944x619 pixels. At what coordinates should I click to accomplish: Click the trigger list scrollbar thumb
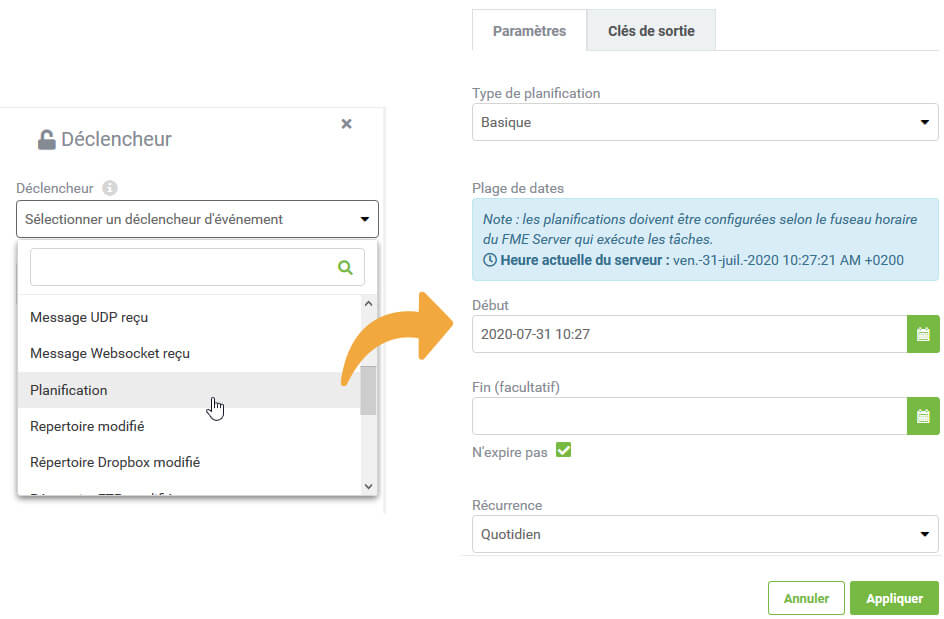click(368, 390)
